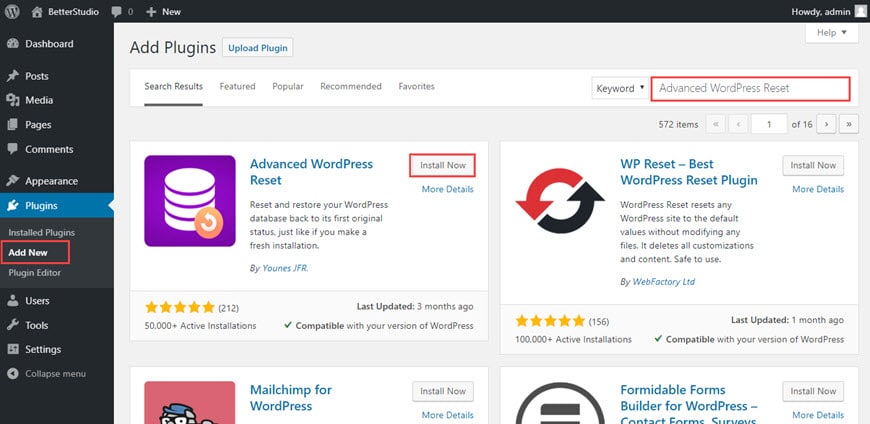Go to the next results page
Viewport: 870px width, 424px height.
click(x=827, y=124)
